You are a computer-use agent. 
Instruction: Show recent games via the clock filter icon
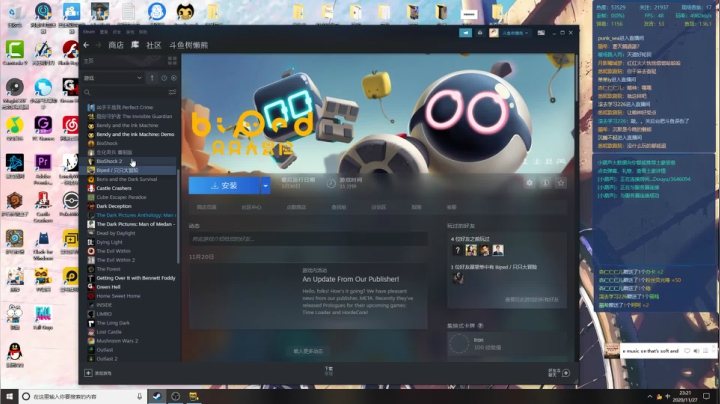[x=164, y=78]
